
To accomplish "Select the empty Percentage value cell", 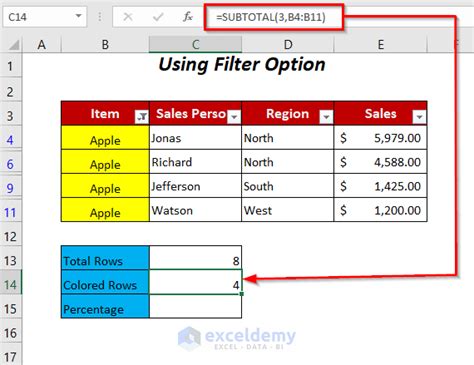I will [x=195, y=306].
